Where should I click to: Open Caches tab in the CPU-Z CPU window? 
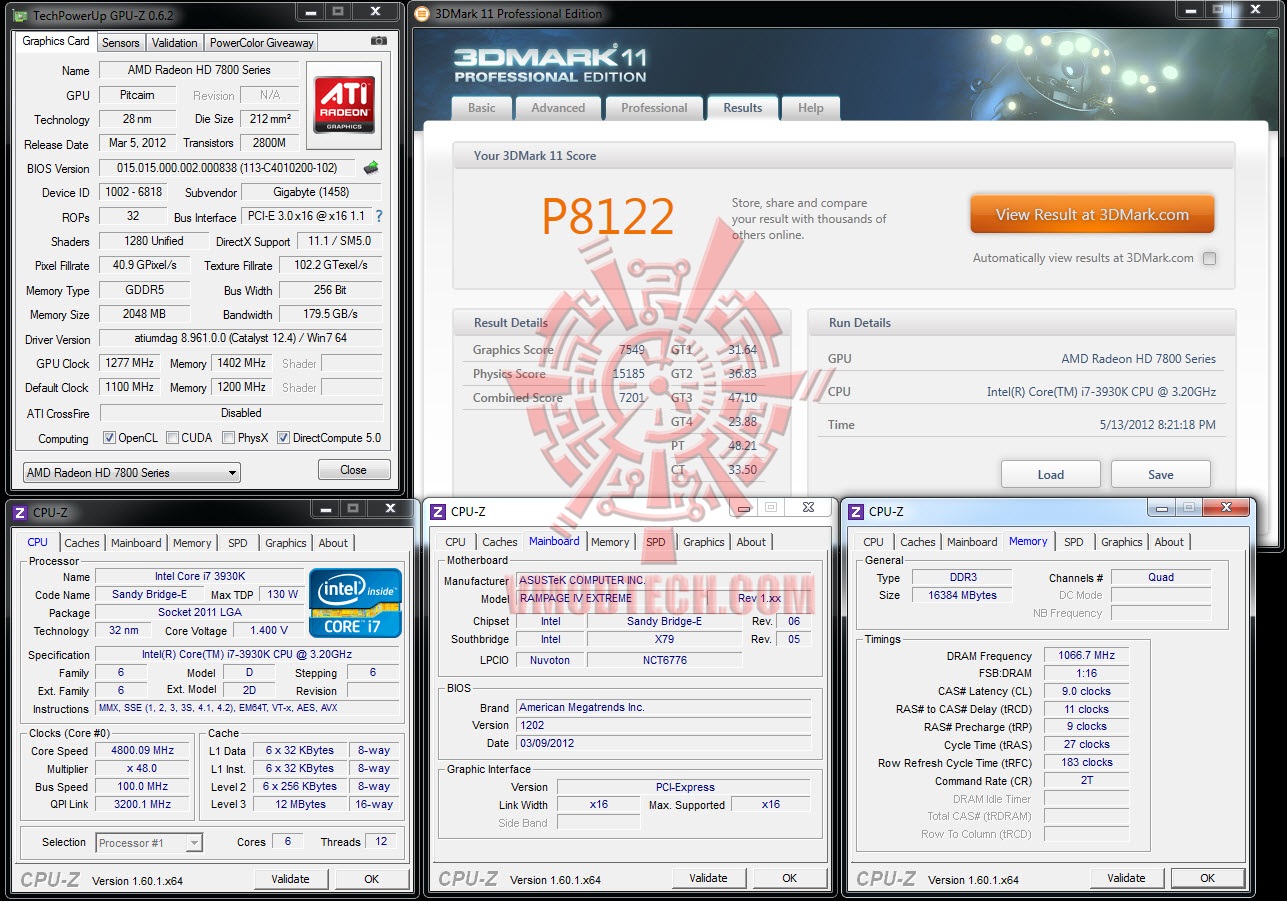click(82, 543)
